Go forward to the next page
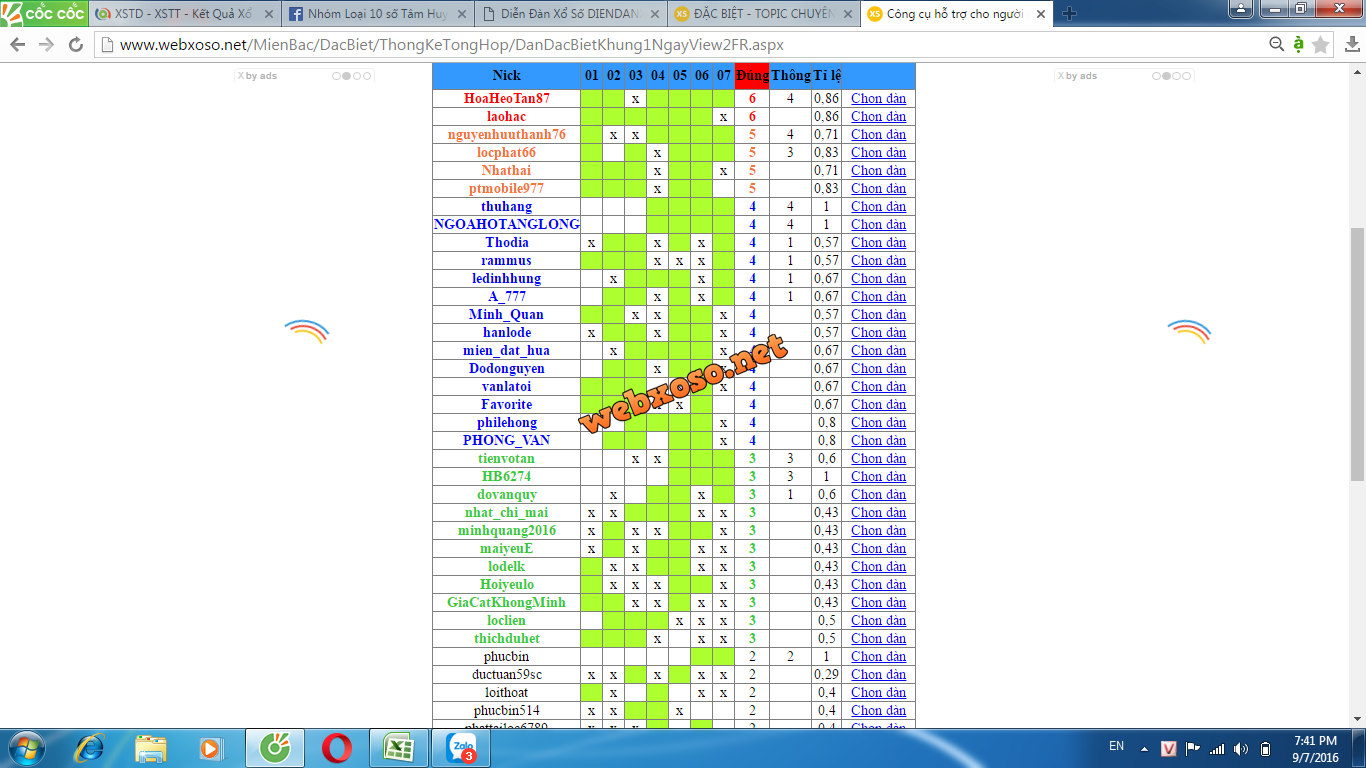 point(46,45)
